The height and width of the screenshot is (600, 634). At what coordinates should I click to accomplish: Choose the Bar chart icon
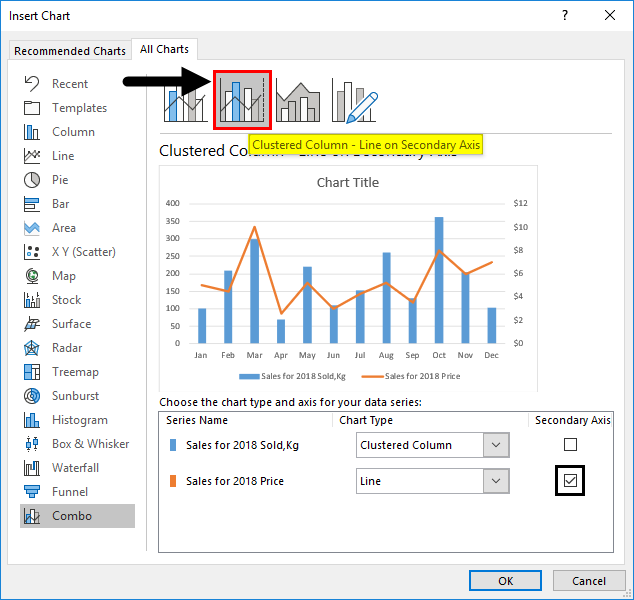coord(32,204)
